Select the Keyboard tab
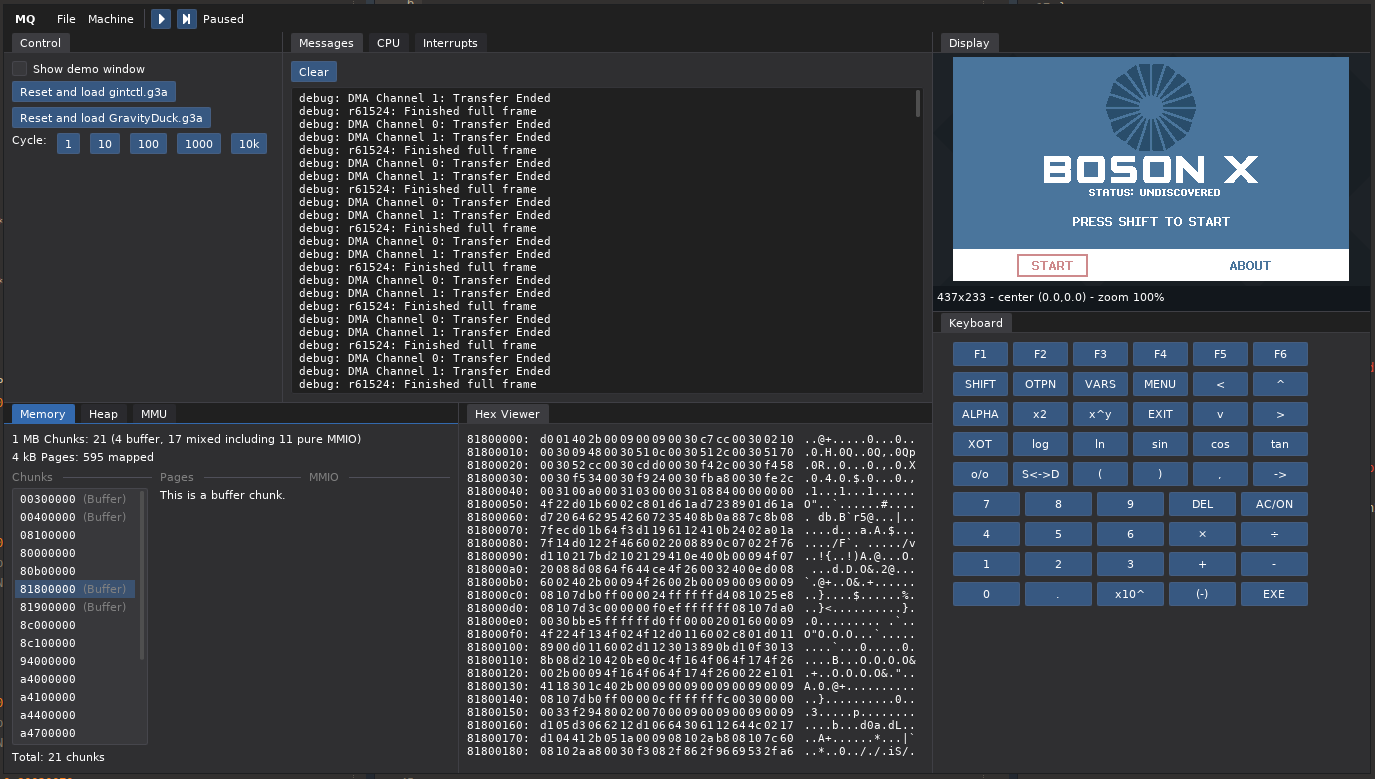The image size is (1375, 779). point(976,323)
